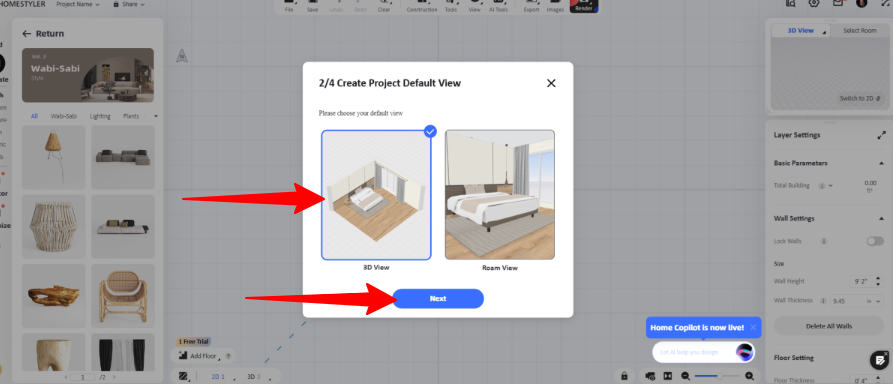Select the Plants category tab
This screenshot has height=384, width=893.
point(130,116)
